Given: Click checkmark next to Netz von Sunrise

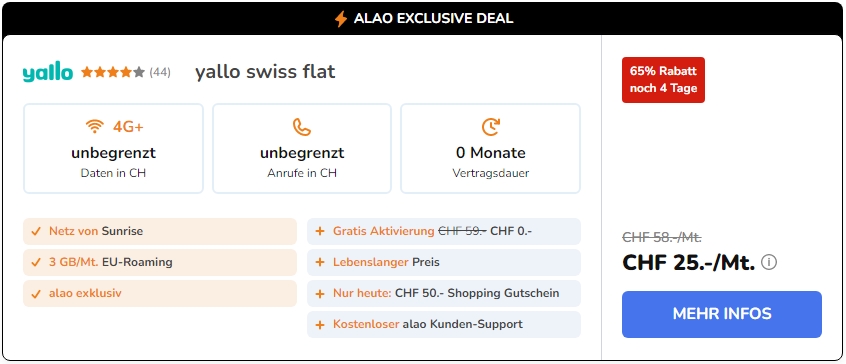Looking at the screenshot, I should coord(36,231).
